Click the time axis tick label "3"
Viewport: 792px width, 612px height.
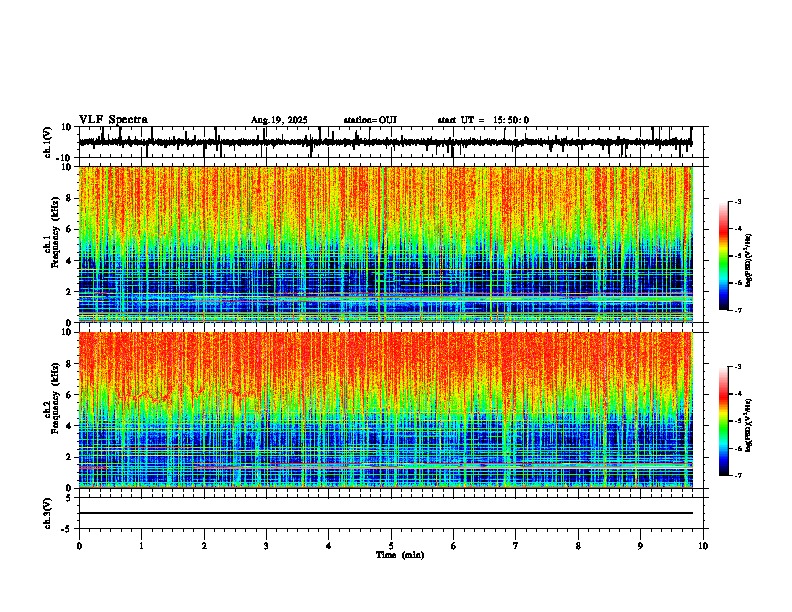pyautogui.click(x=266, y=546)
